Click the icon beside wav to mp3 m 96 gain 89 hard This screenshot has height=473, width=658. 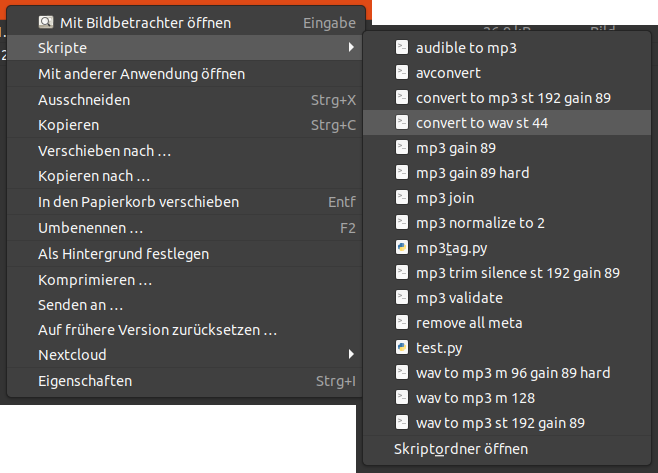pos(402,373)
